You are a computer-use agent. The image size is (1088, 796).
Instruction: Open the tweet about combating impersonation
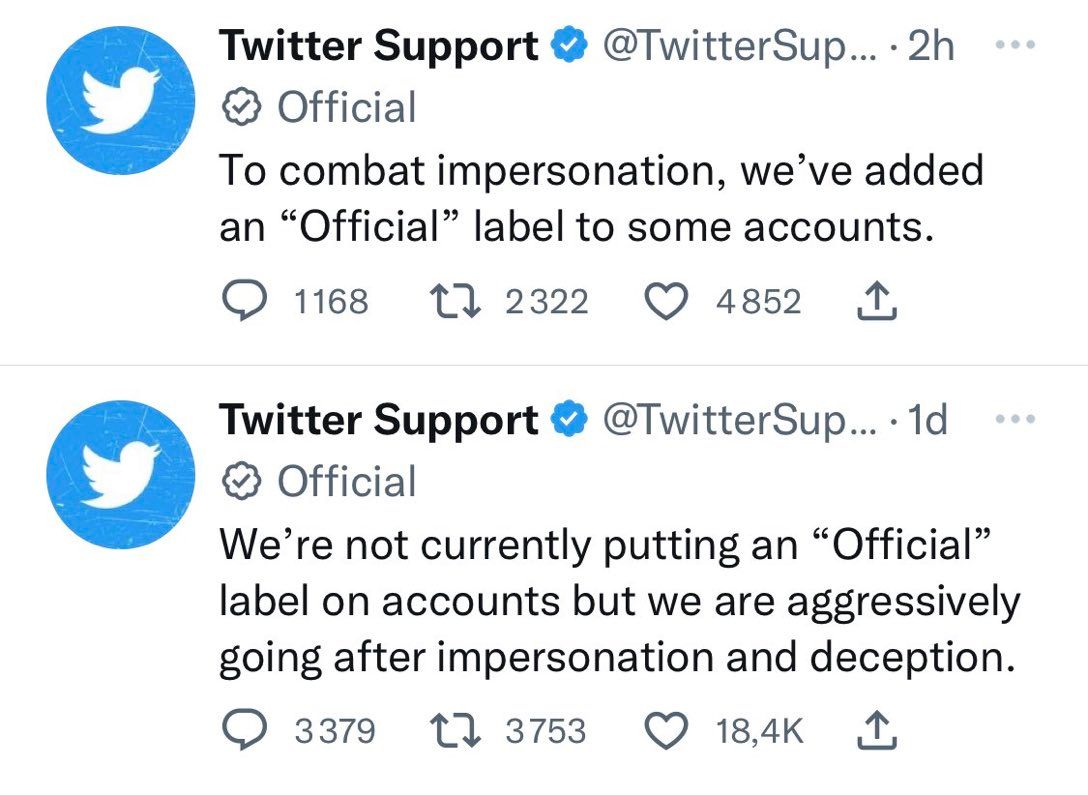[x=600, y=198]
